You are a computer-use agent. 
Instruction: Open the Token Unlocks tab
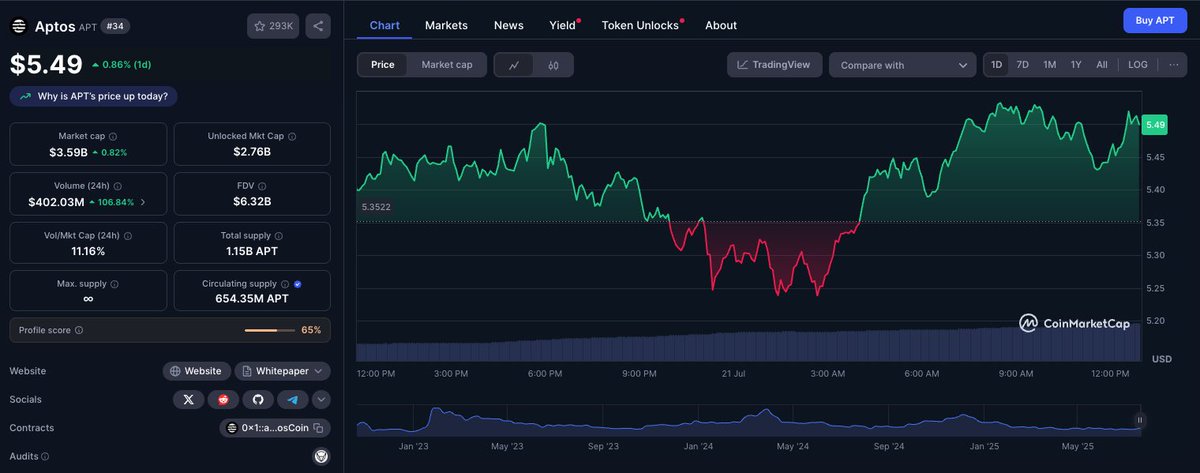(640, 25)
